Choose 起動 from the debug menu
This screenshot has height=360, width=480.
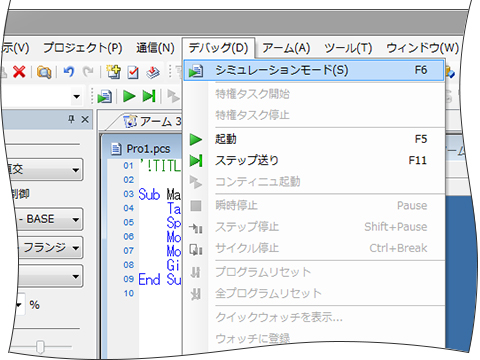coord(314,139)
